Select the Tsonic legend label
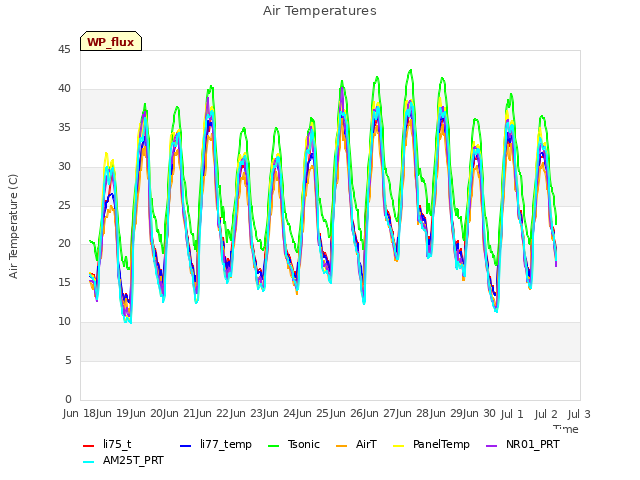The width and height of the screenshot is (640, 480). click(304, 444)
